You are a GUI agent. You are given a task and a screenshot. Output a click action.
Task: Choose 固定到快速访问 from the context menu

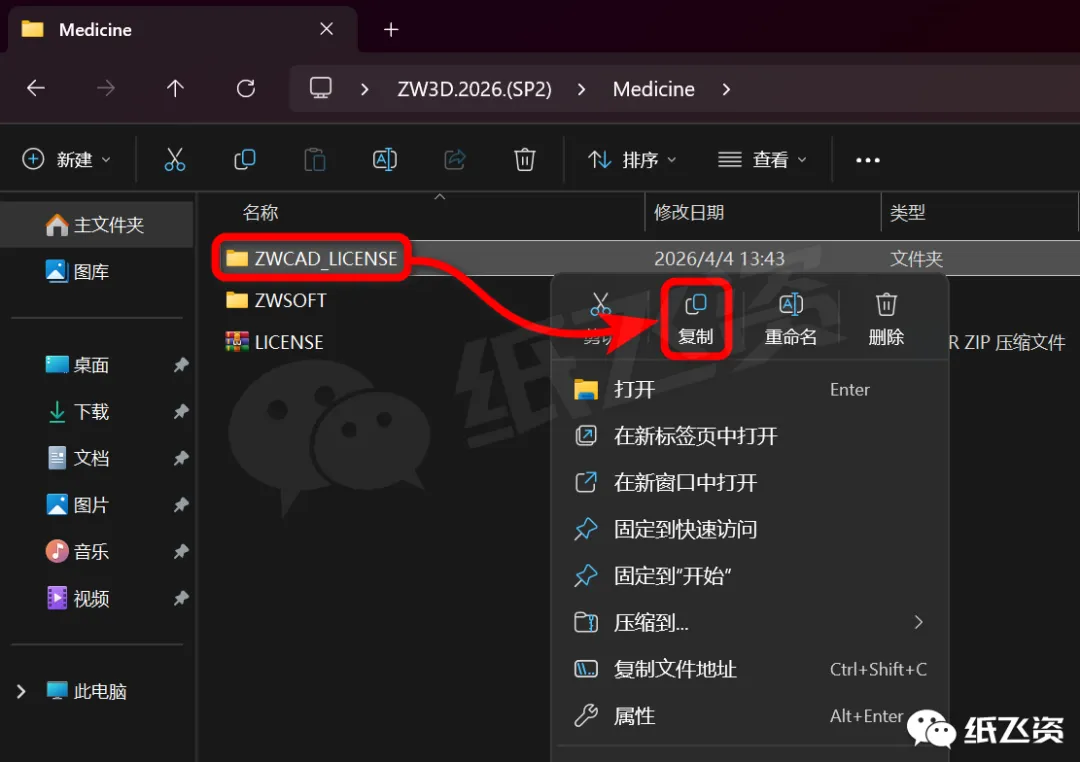751,529
